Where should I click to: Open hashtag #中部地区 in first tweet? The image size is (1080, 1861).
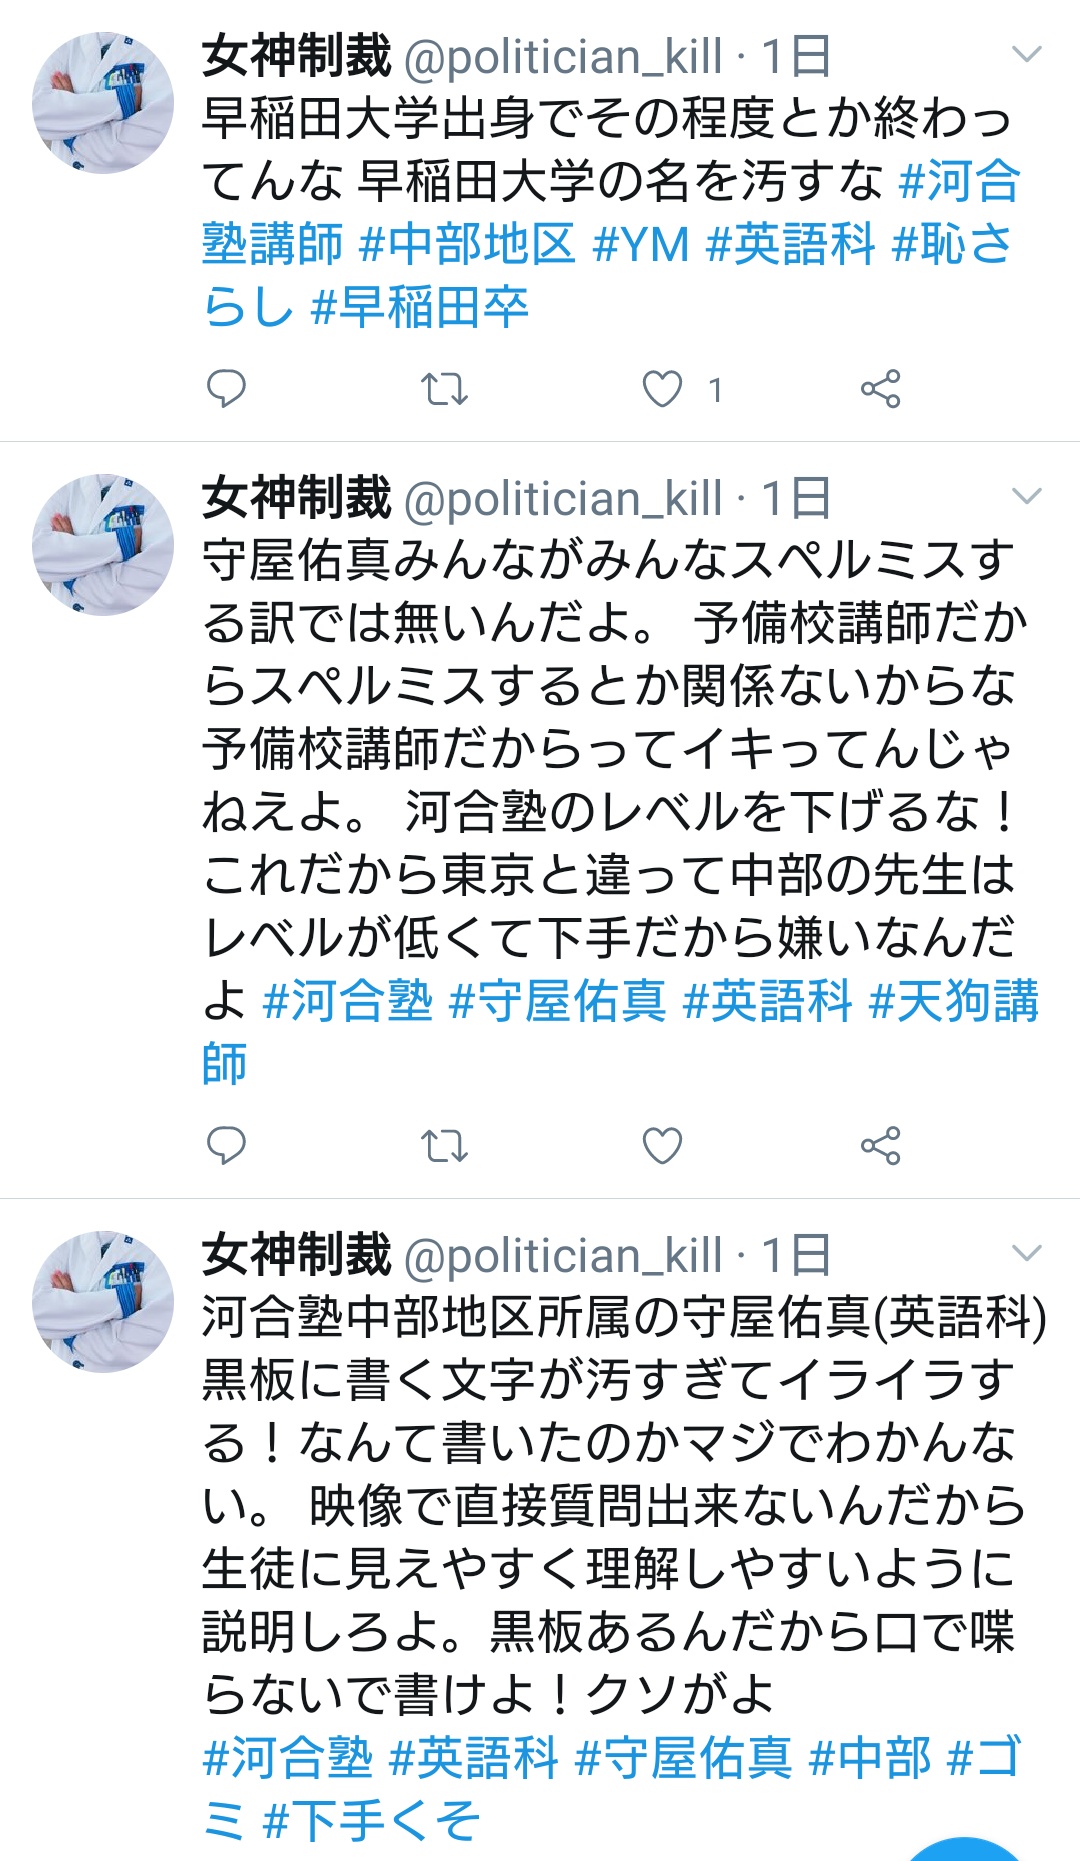(467, 244)
